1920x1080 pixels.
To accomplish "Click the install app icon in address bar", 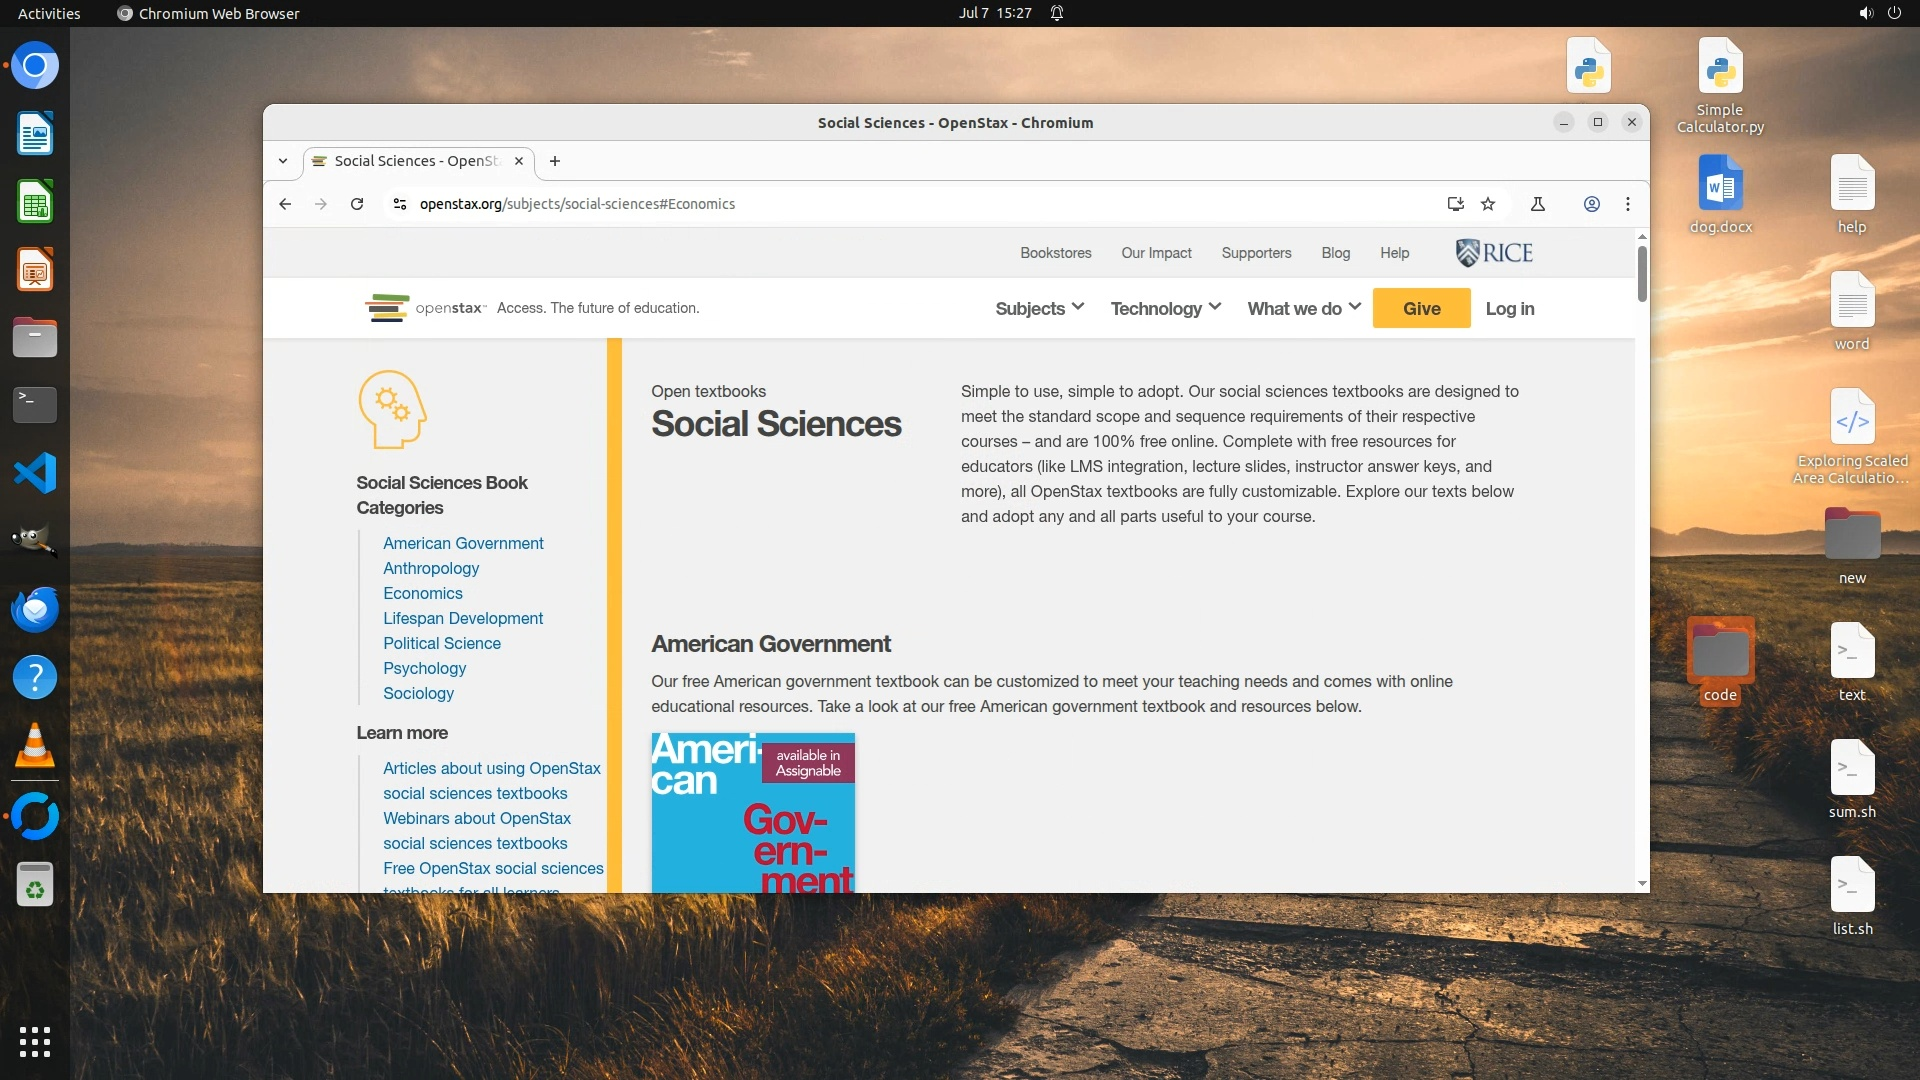I will point(1455,204).
